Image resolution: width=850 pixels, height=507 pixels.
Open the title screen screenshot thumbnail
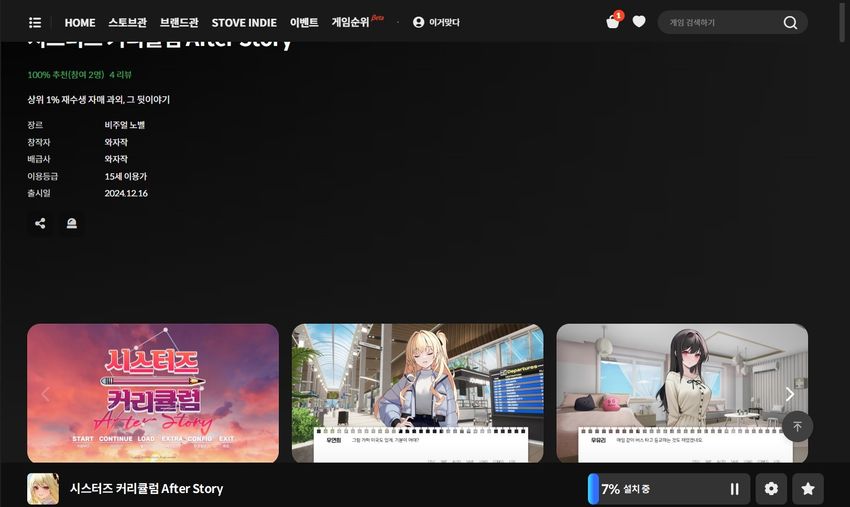(153, 393)
